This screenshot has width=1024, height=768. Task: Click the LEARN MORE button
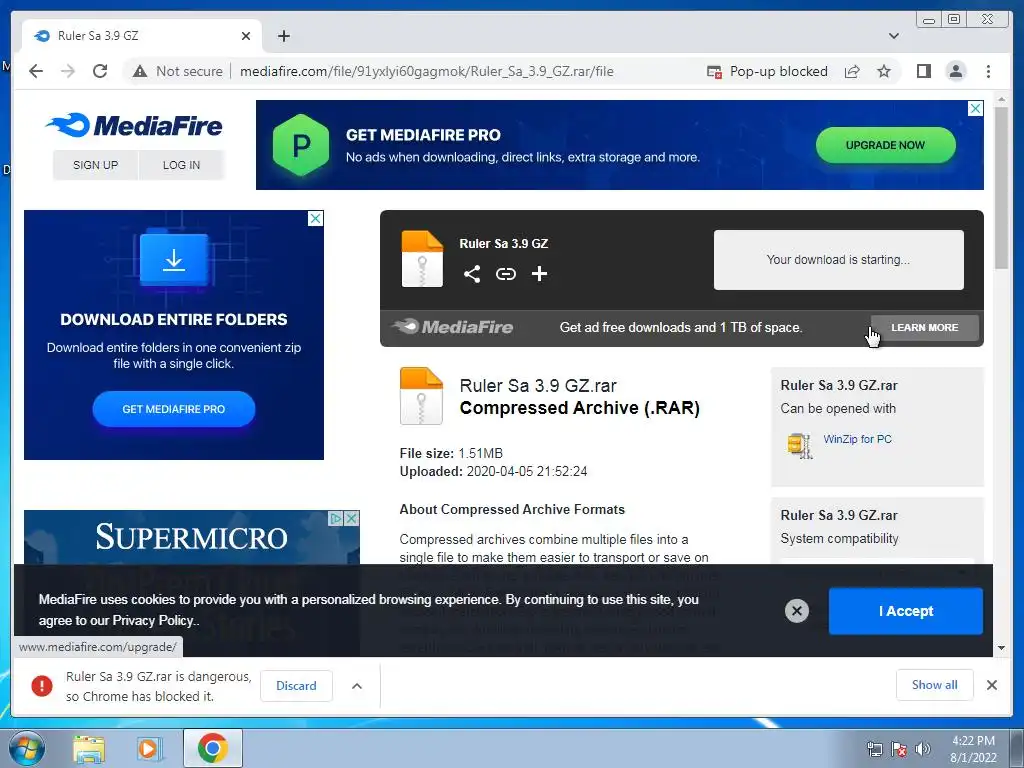(x=924, y=327)
